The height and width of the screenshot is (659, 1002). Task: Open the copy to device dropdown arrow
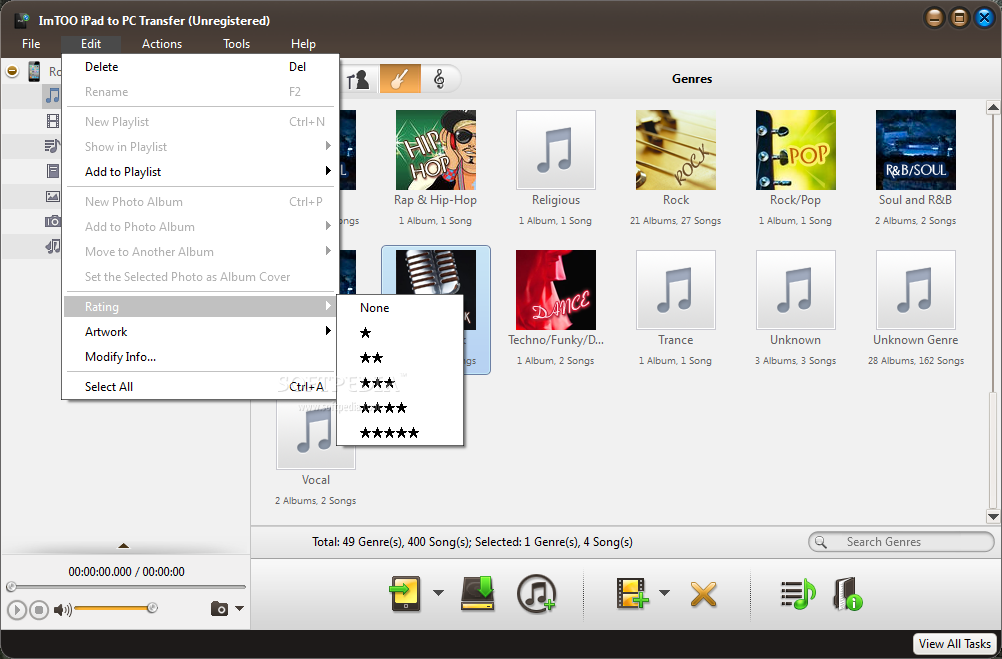pyautogui.click(x=438, y=593)
